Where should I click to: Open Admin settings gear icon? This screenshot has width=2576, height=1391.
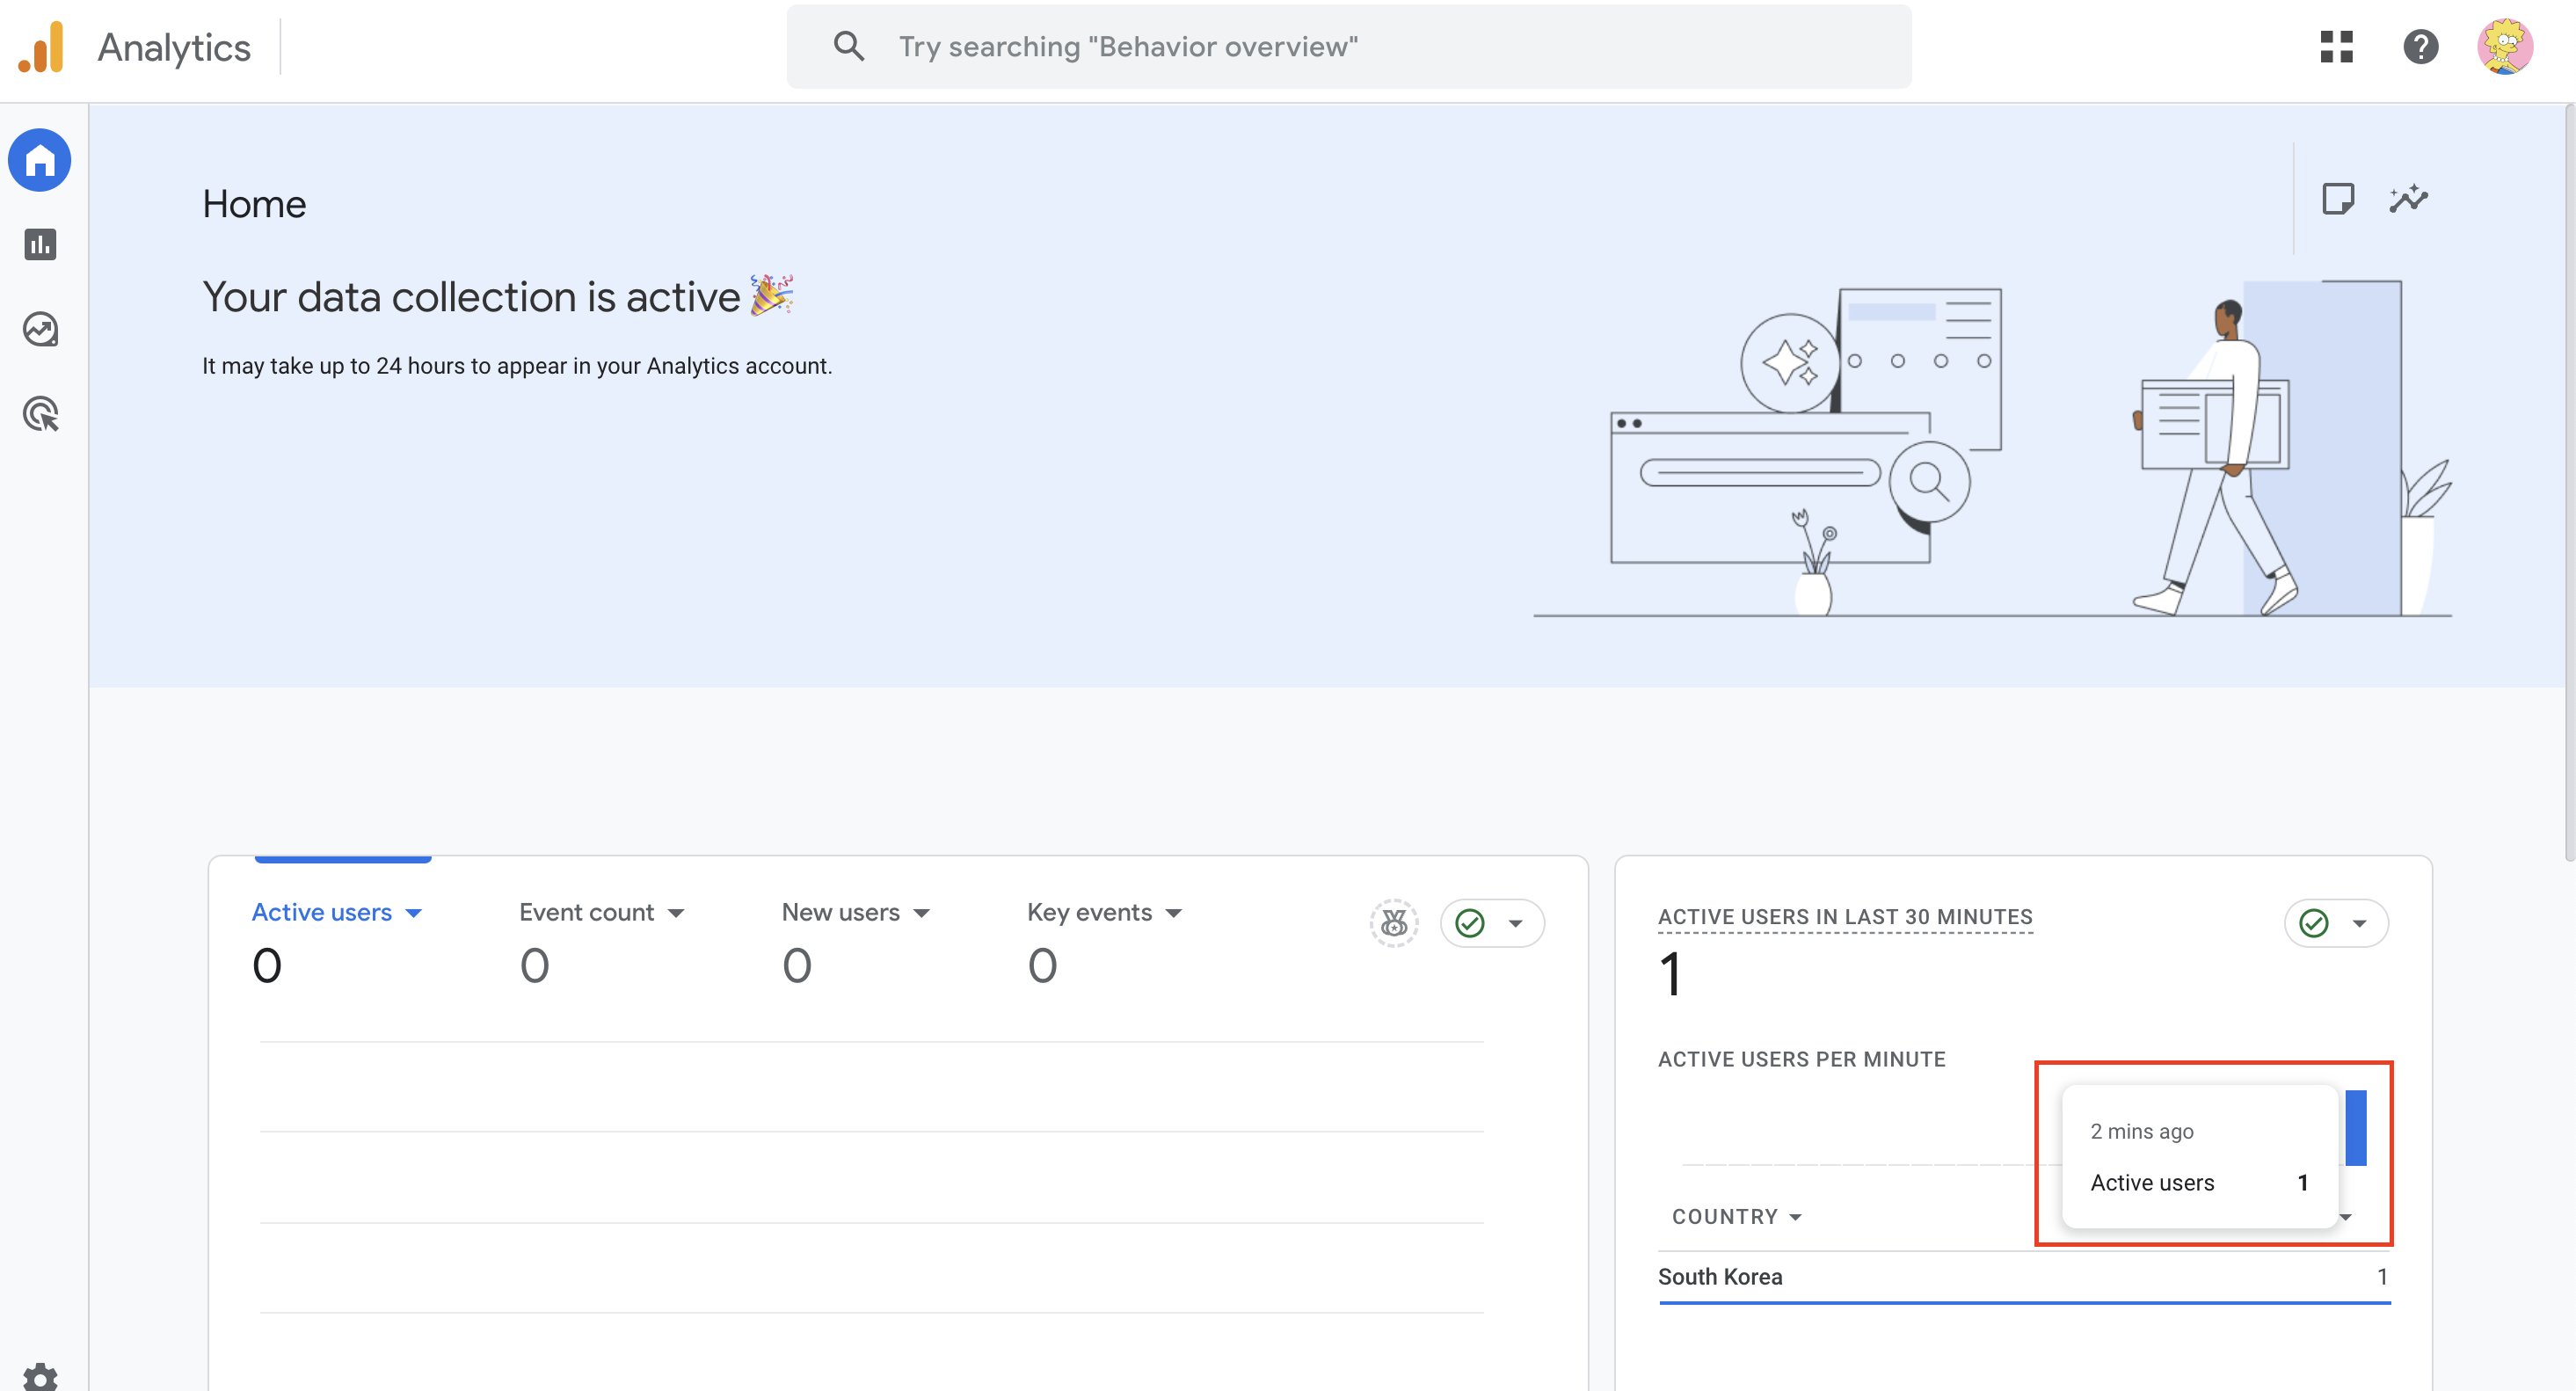coord(40,1376)
